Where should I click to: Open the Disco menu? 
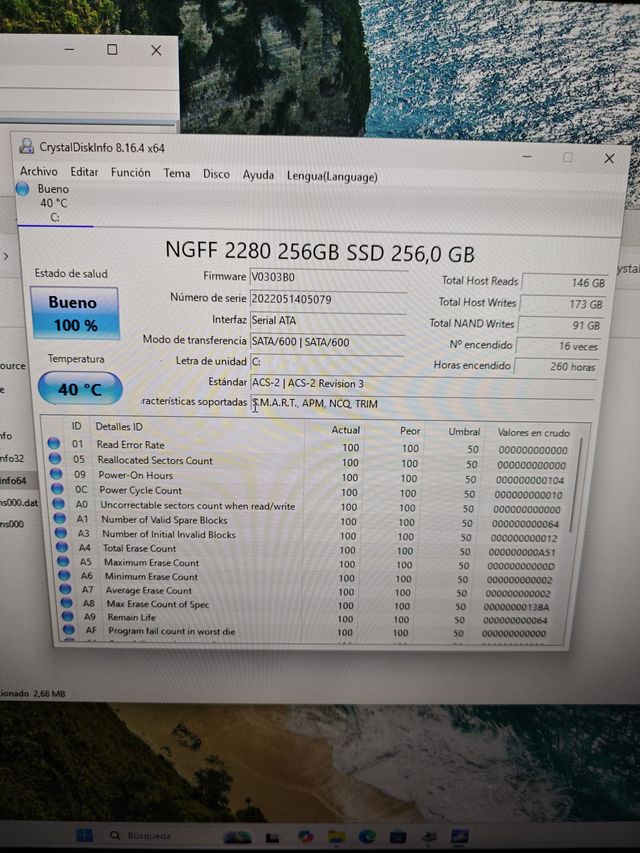click(x=216, y=174)
